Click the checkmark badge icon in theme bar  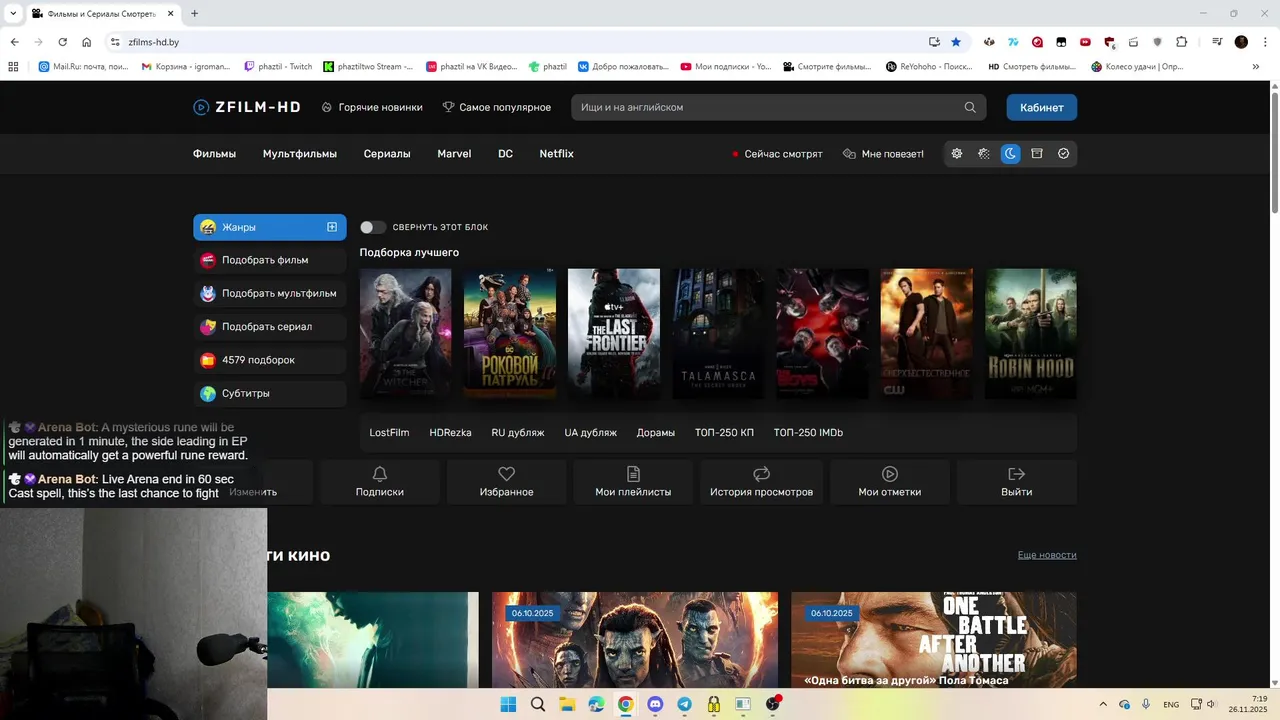point(1064,154)
